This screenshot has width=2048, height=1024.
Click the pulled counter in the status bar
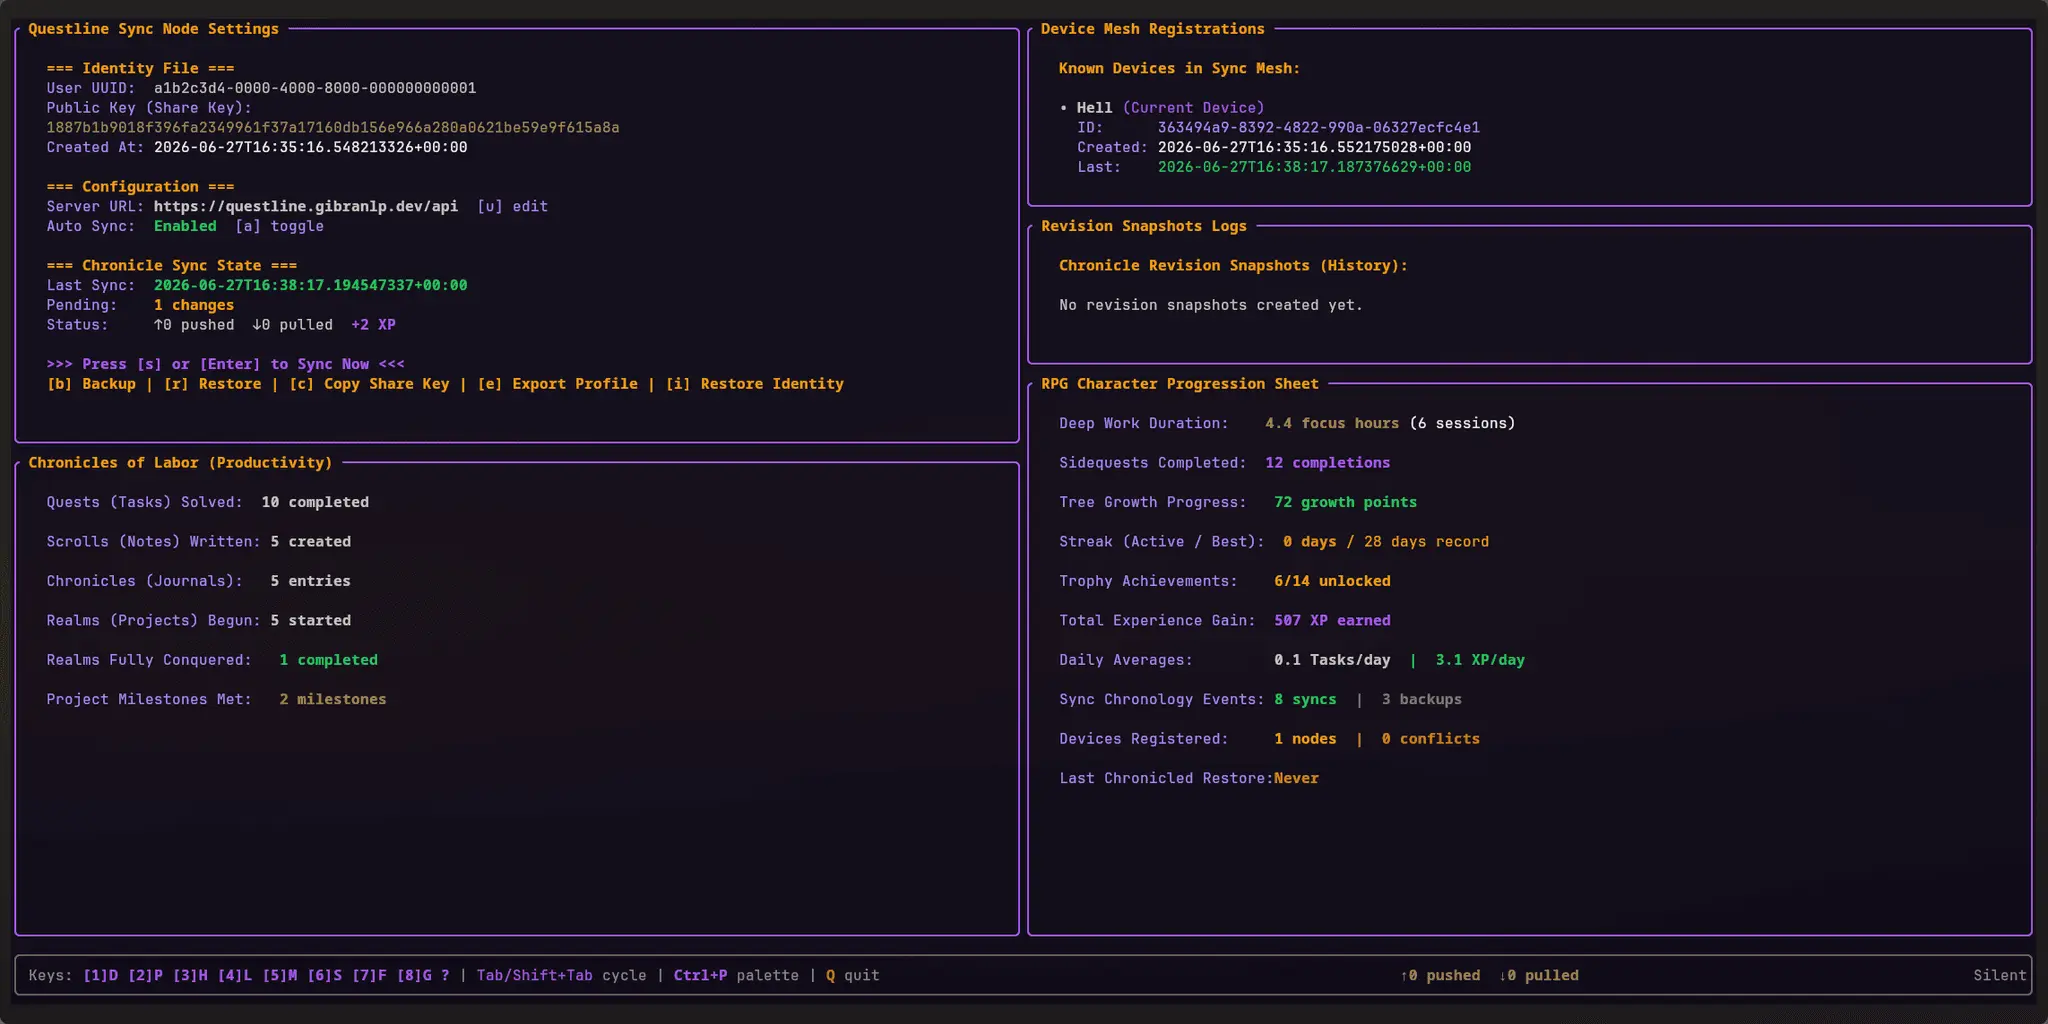pos(1539,975)
